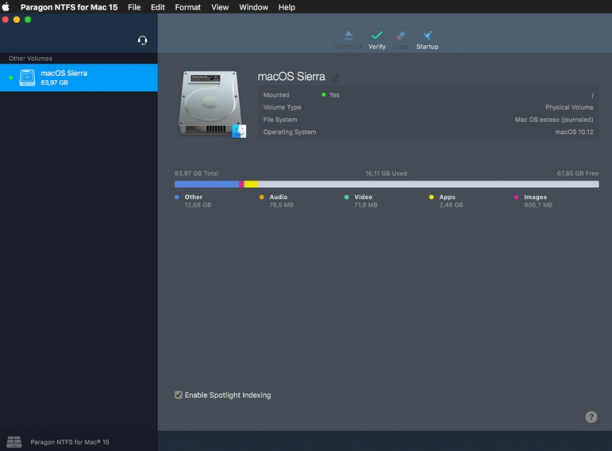This screenshot has width=612, height=451.
Task: Run Verify on the volume
Action: [377, 40]
